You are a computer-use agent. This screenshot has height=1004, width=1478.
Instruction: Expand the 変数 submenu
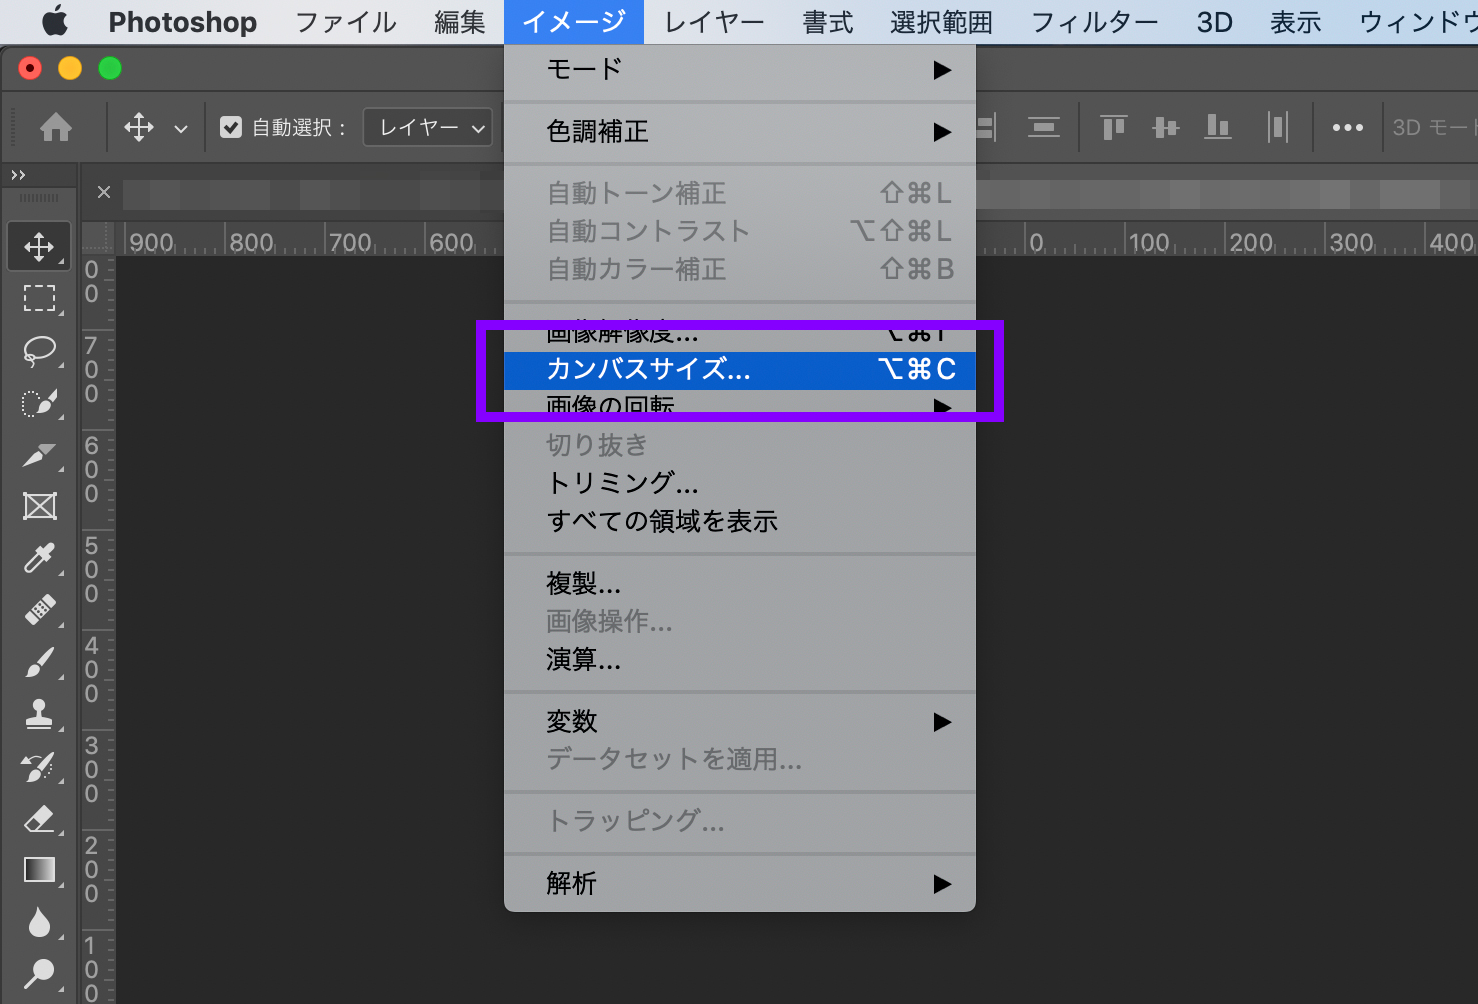click(740, 721)
